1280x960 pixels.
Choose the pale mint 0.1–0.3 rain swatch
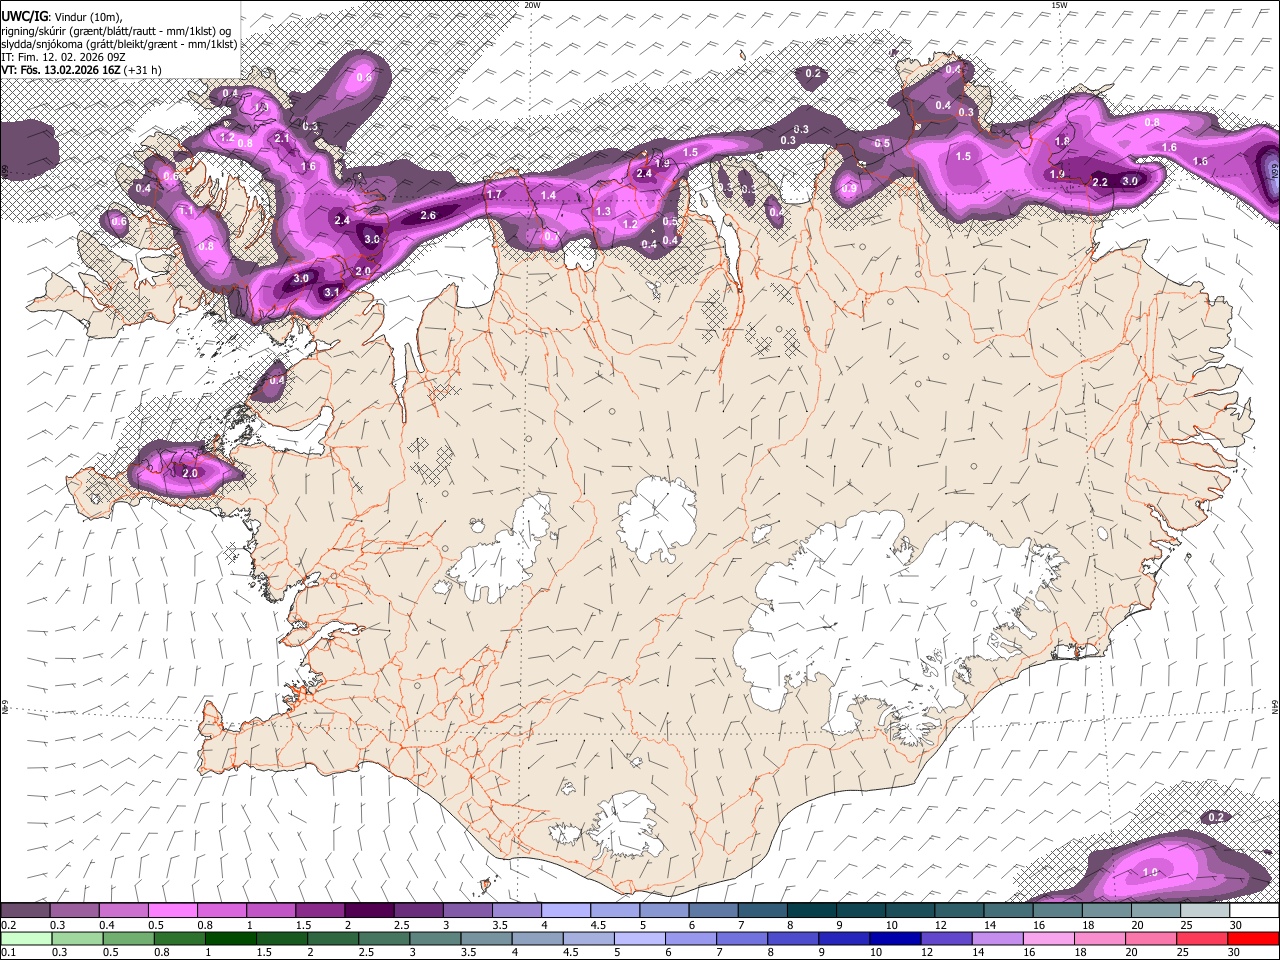25,938
